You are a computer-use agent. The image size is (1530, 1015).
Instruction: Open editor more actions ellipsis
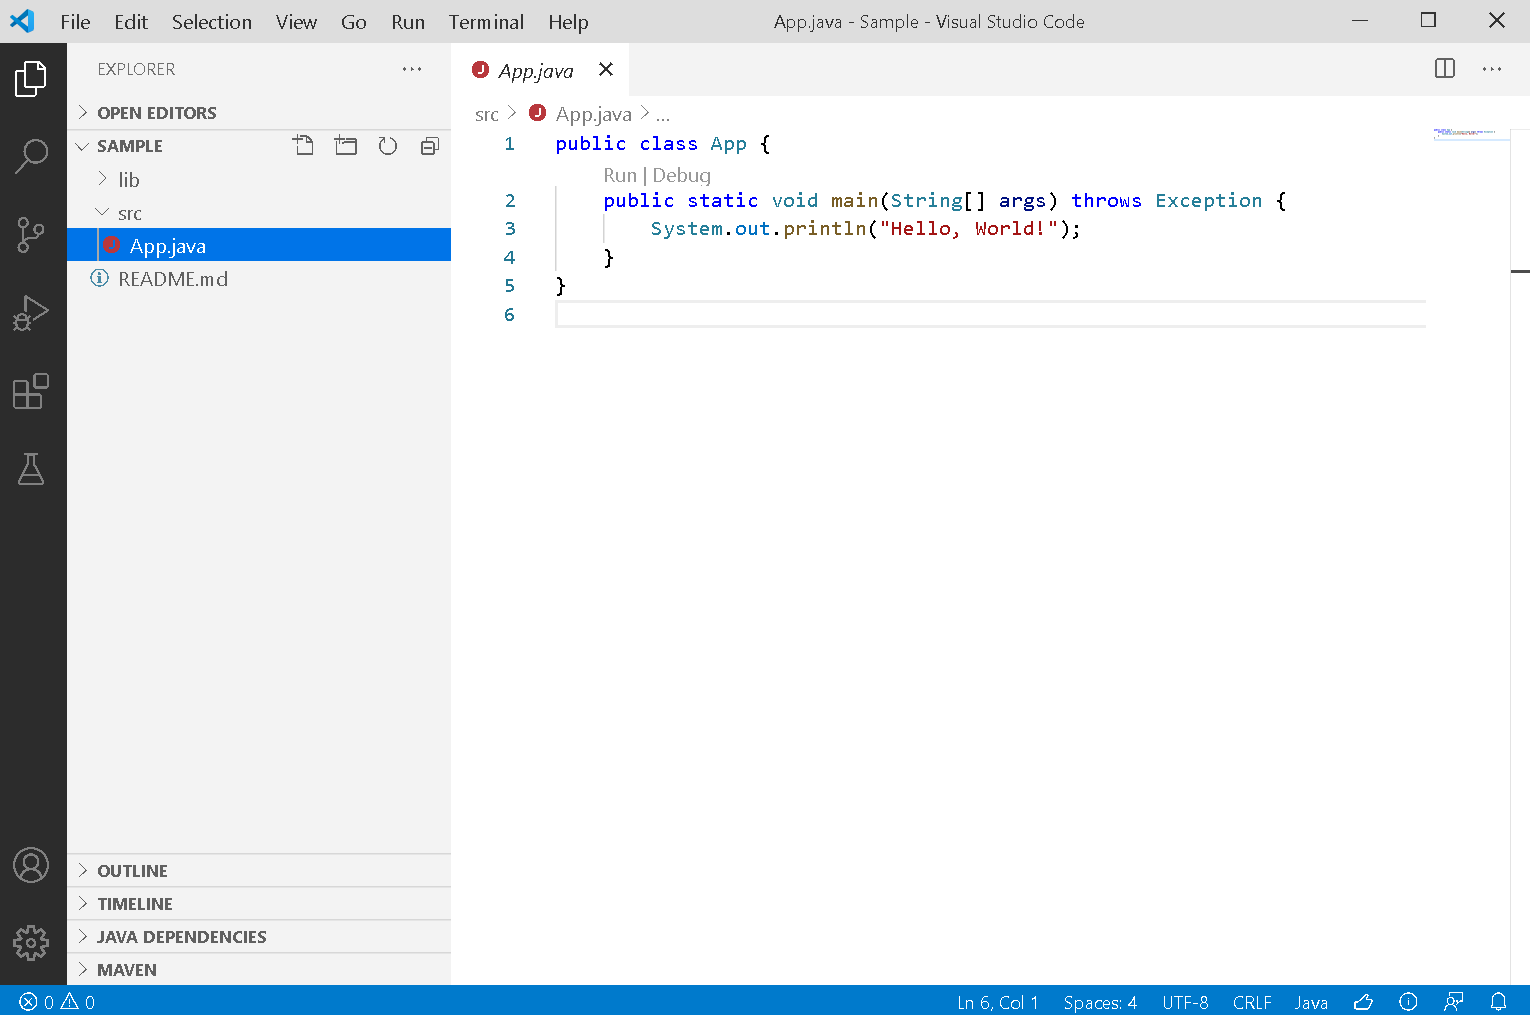(x=1492, y=69)
